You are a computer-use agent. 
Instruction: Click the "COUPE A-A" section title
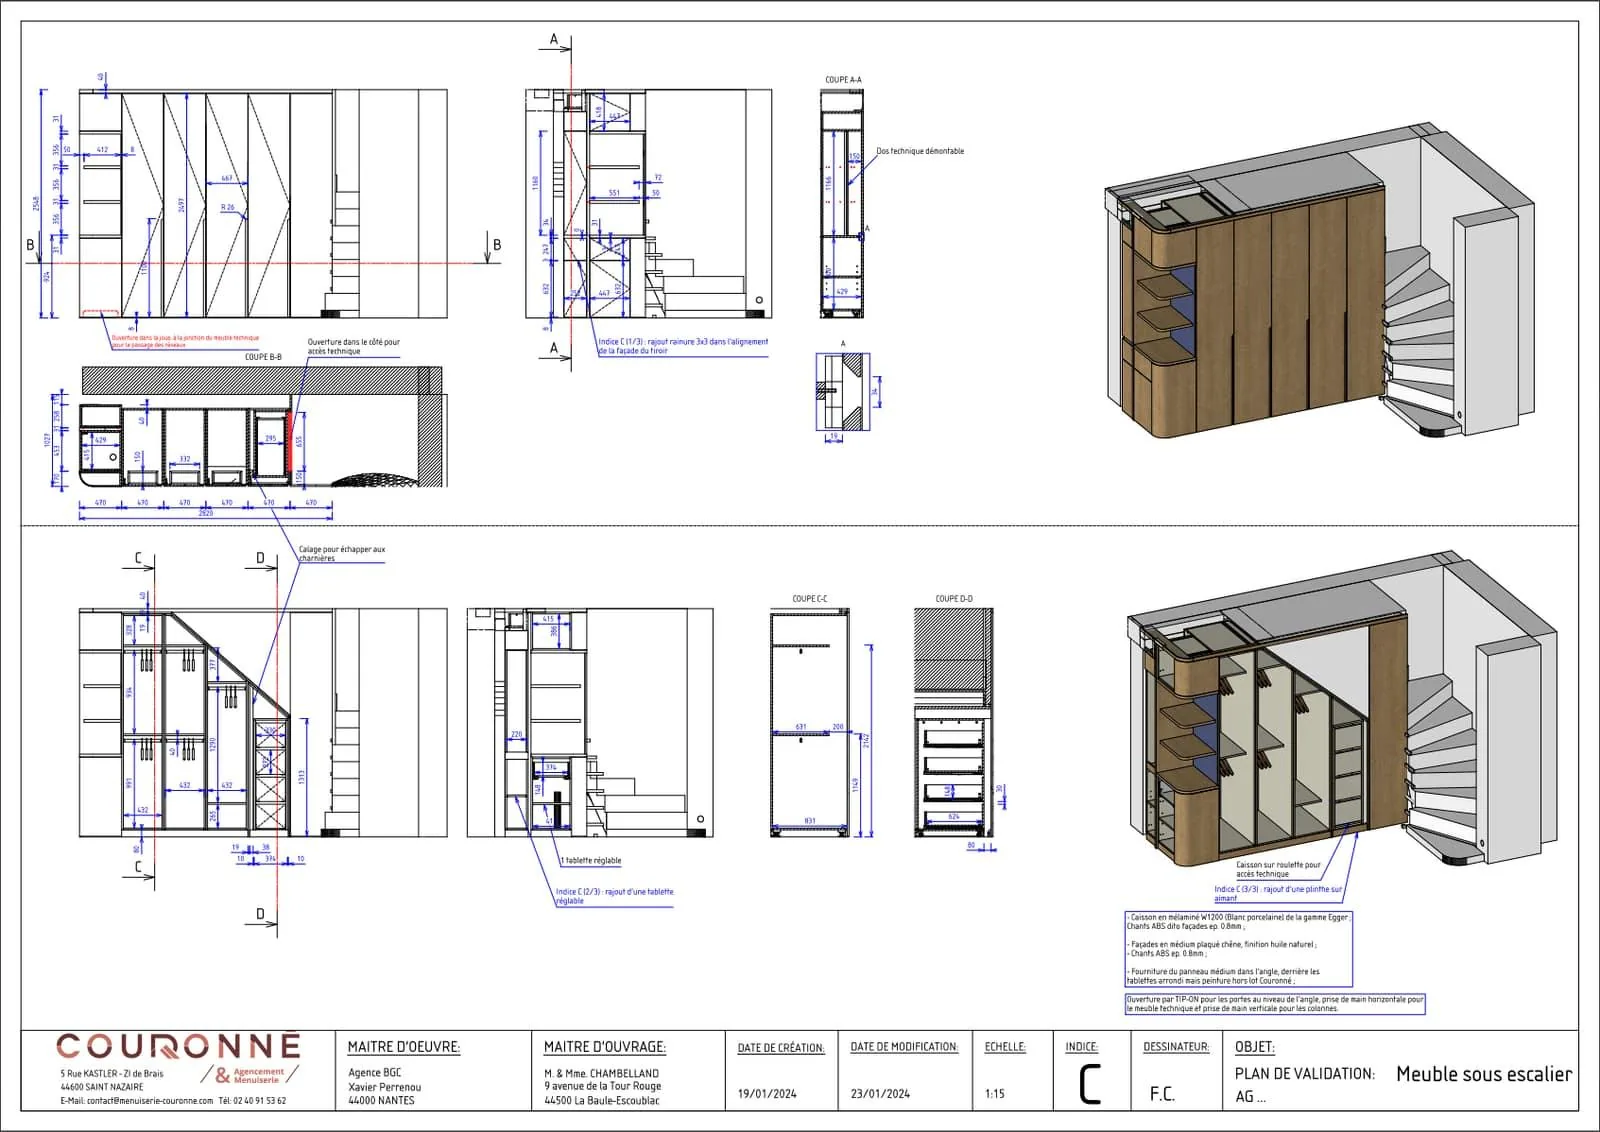843,80
